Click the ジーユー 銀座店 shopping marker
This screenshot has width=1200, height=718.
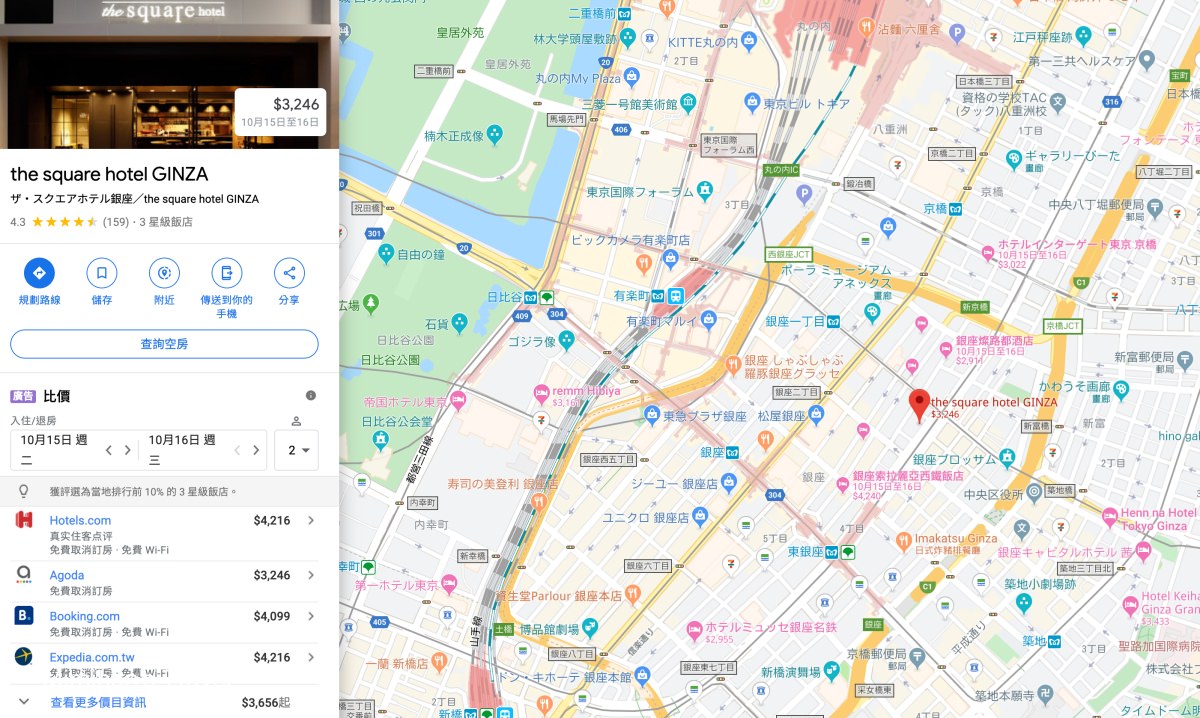coord(730,484)
